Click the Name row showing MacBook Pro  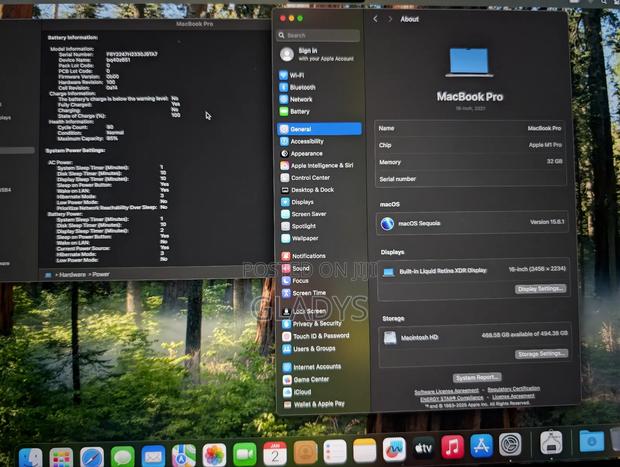coord(470,128)
